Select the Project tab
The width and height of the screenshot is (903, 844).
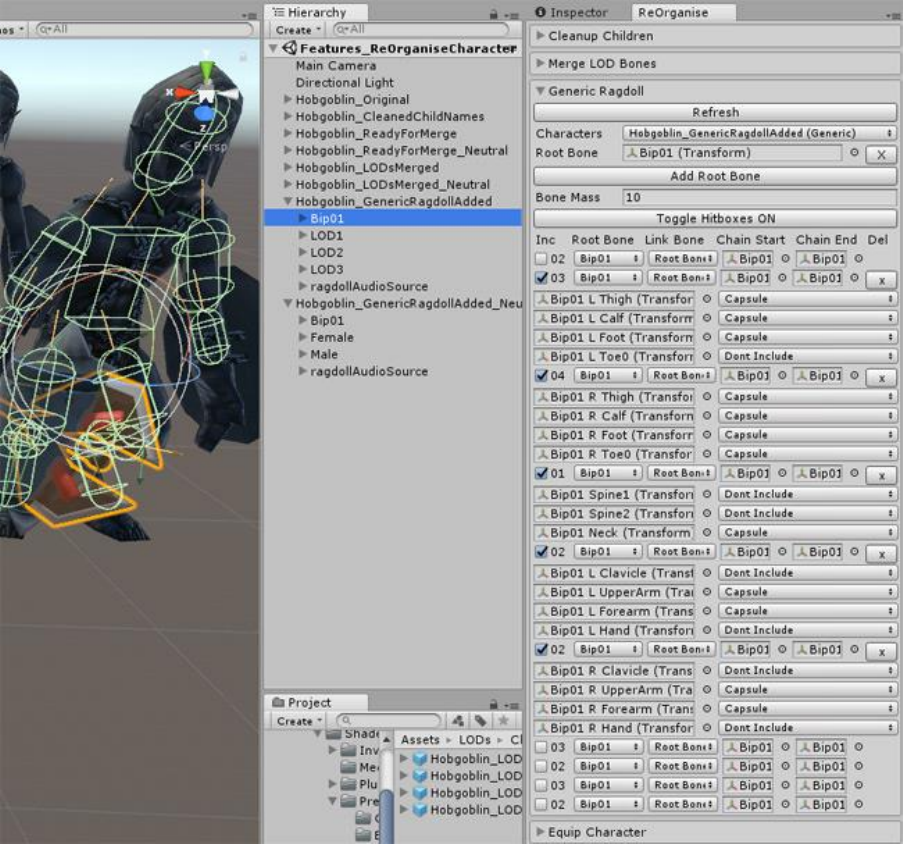tap(316, 702)
